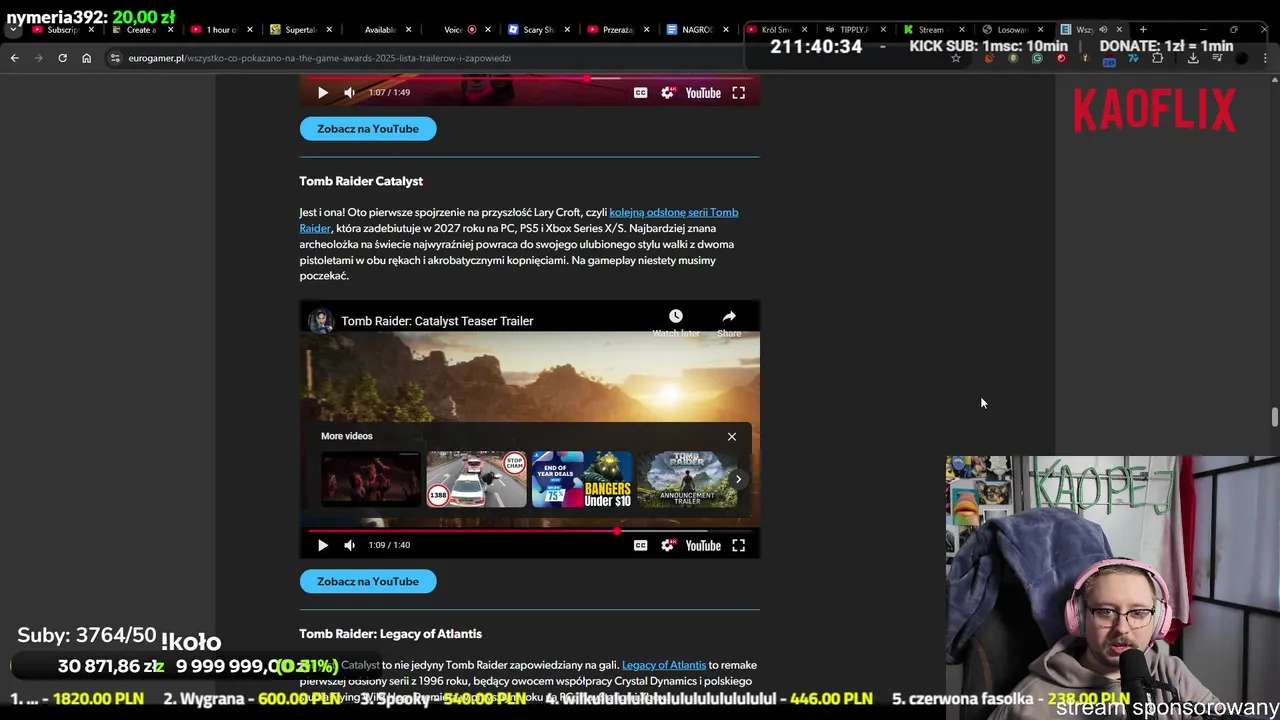Play the upper video at 1:07
Screen dimensions: 1280x720
[x=322, y=92]
